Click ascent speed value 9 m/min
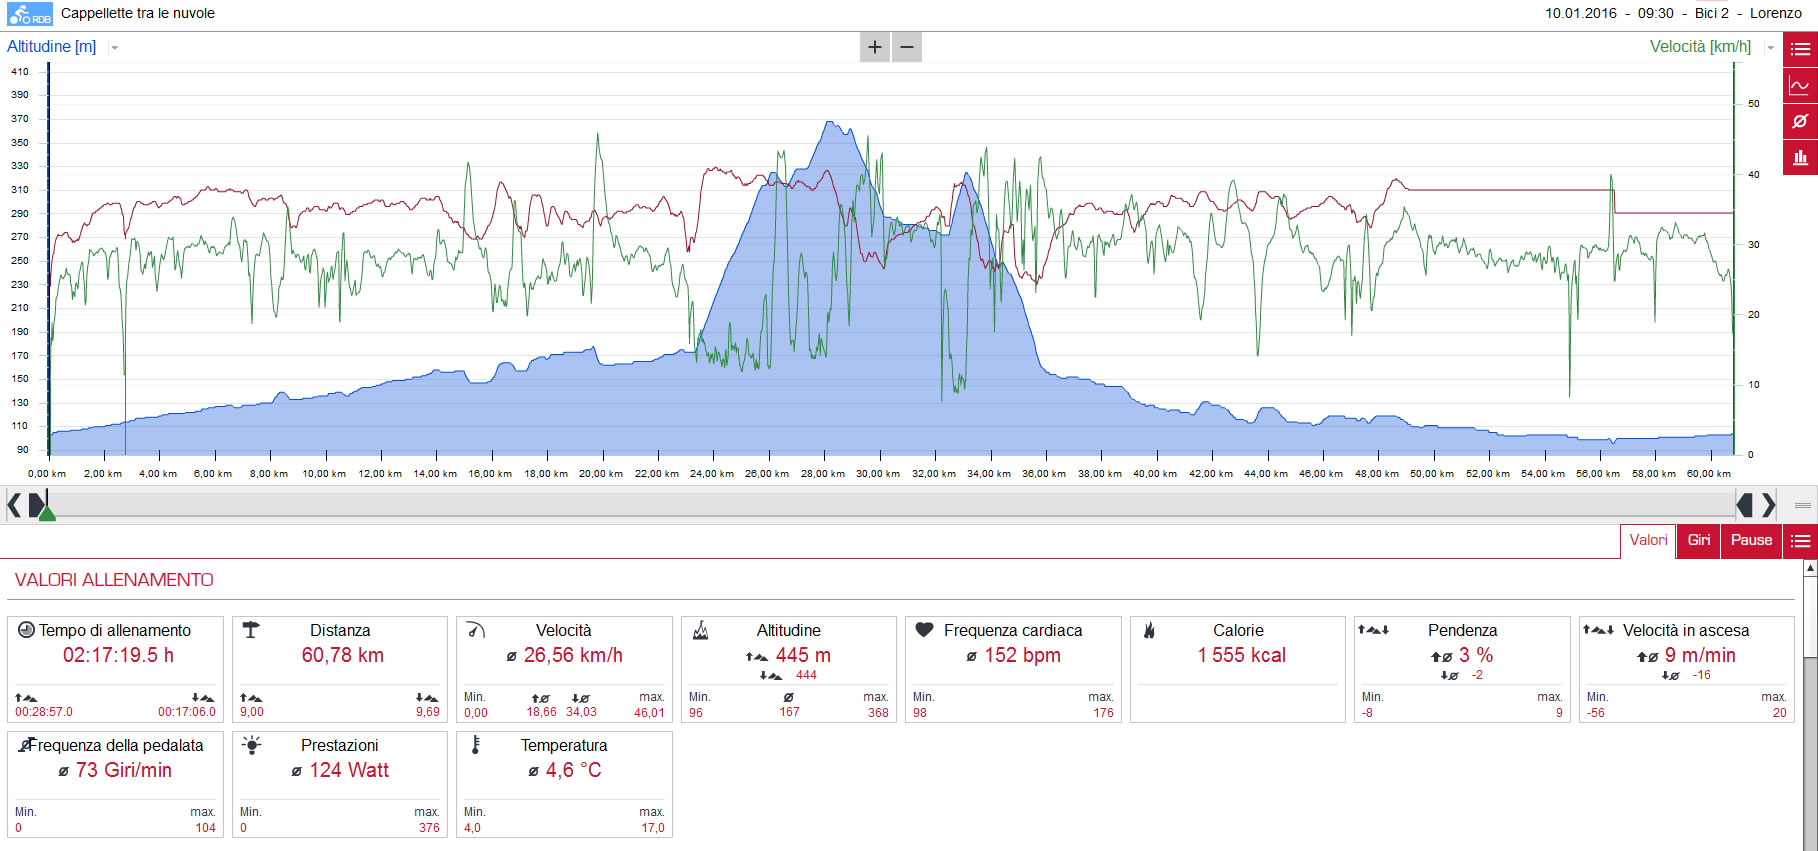The width and height of the screenshot is (1818, 851). coord(1700,655)
